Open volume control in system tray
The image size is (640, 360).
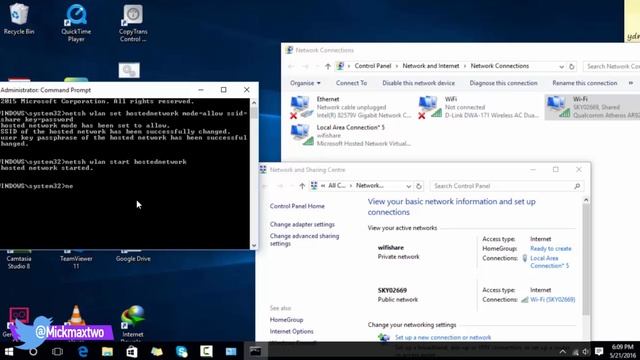pyautogui.click(x=586, y=351)
